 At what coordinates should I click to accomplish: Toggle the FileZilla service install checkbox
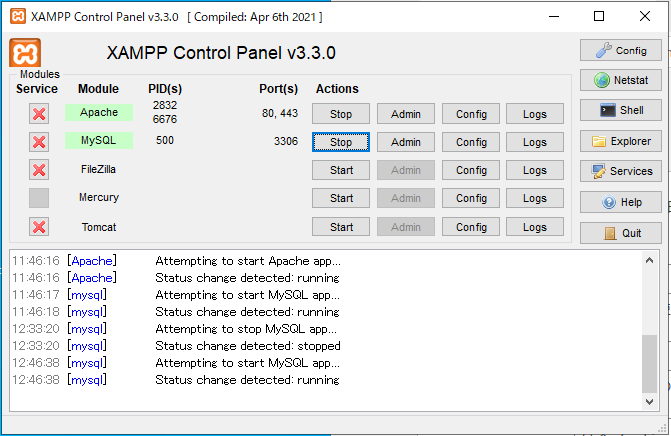39,170
